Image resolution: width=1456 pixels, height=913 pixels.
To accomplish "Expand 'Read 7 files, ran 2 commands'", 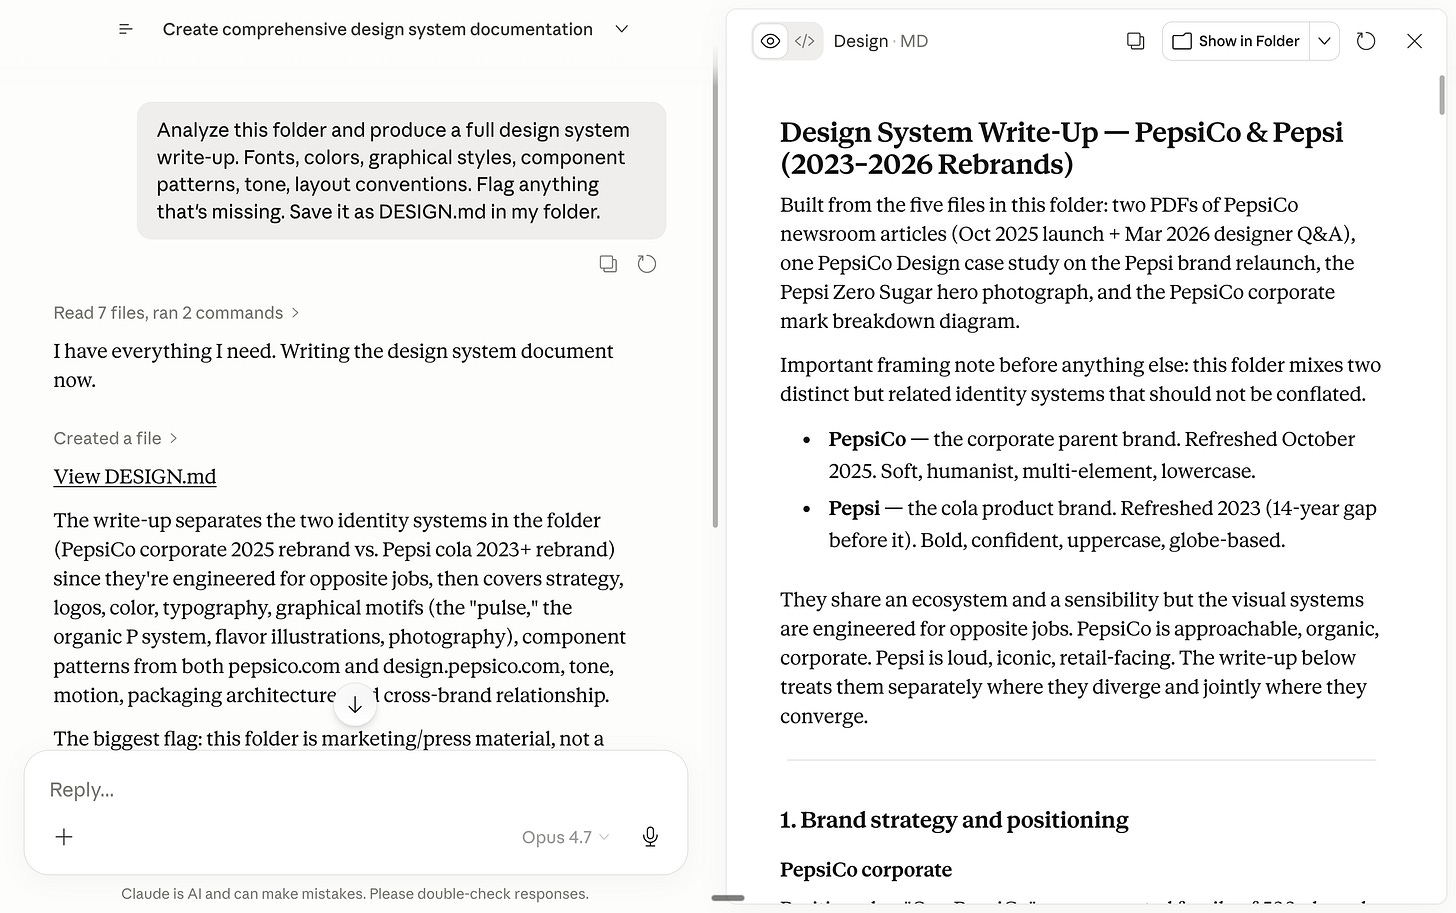I will pos(176,313).
